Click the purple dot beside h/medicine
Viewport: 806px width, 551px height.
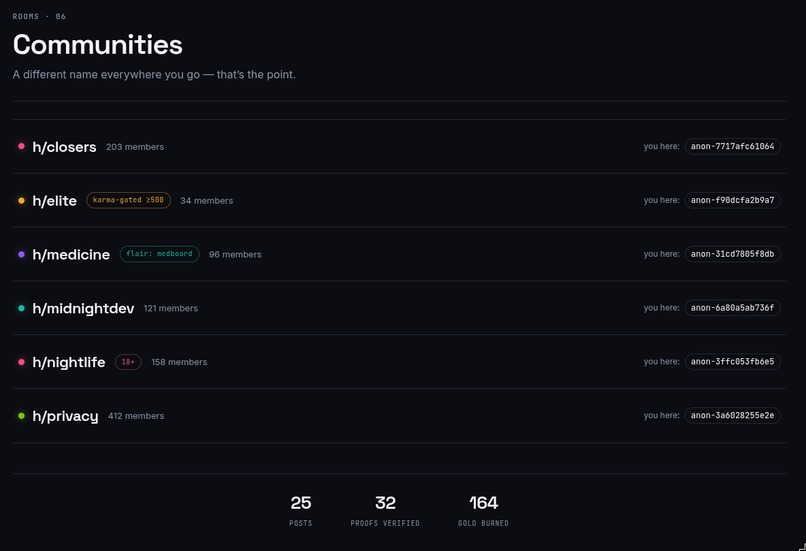pyautogui.click(x=22, y=254)
